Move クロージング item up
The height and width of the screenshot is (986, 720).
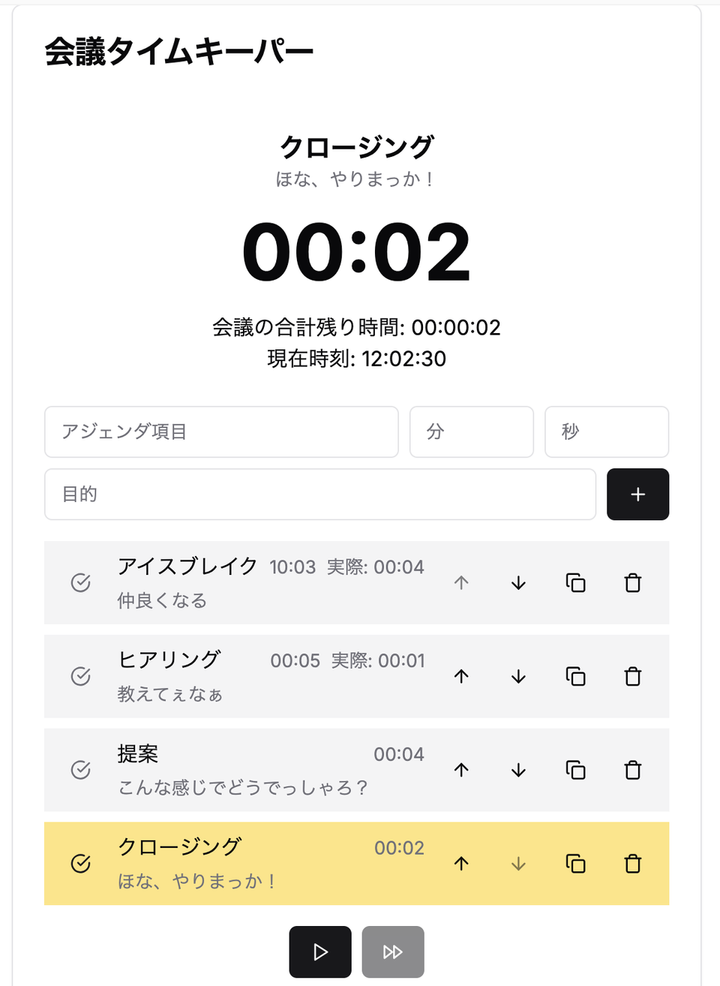coord(461,864)
